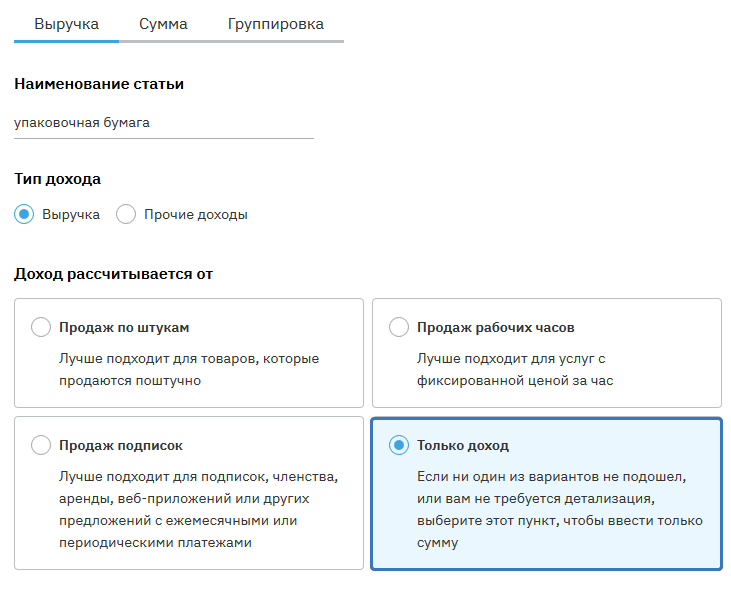Click the Только доход card title

click(463, 445)
